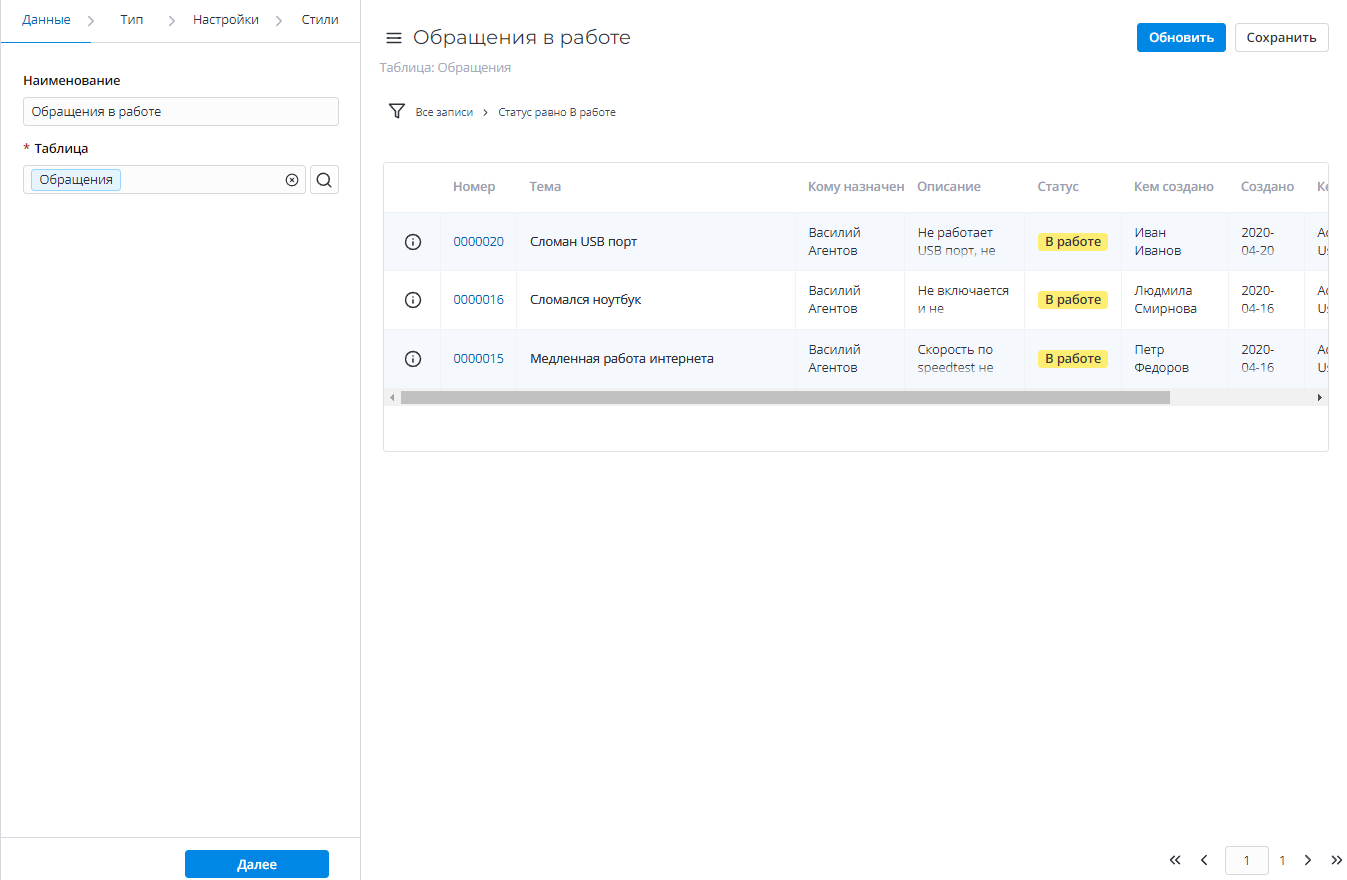The image size is (1347, 880).
Task: Open info for record 0000020
Action: point(412,242)
